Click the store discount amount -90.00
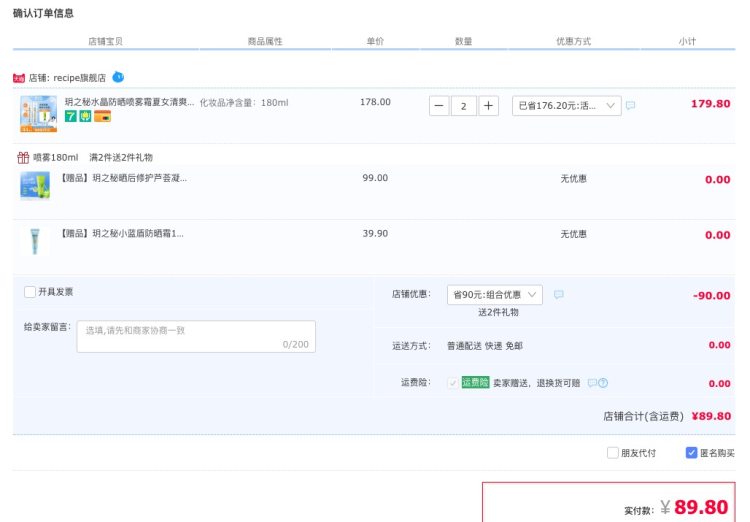Image resolution: width=750 pixels, height=522 pixels. (712, 296)
